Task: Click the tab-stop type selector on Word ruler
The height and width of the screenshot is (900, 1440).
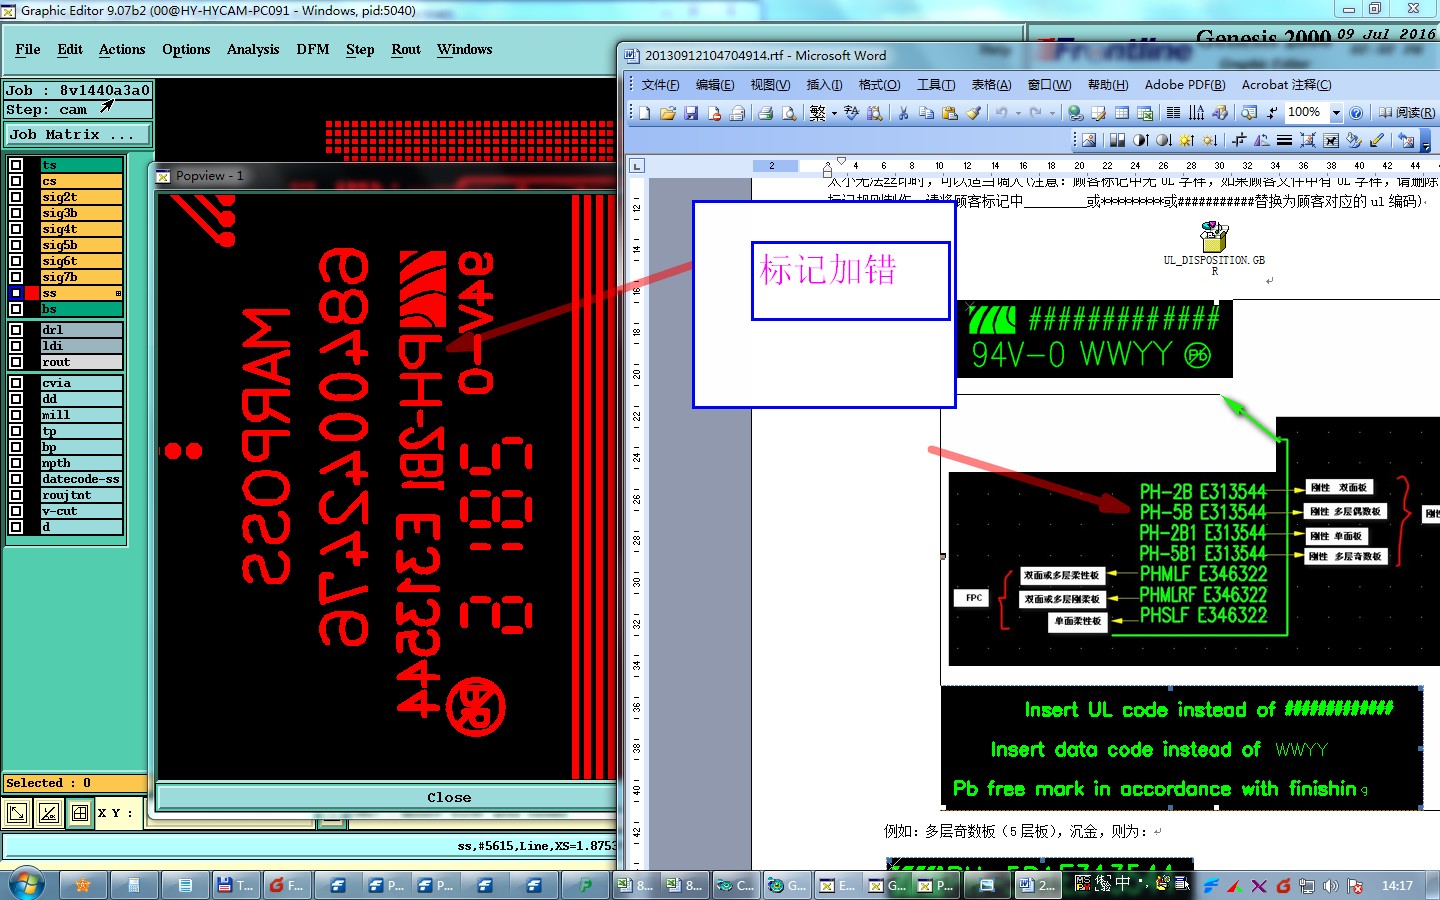Action: [x=636, y=165]
